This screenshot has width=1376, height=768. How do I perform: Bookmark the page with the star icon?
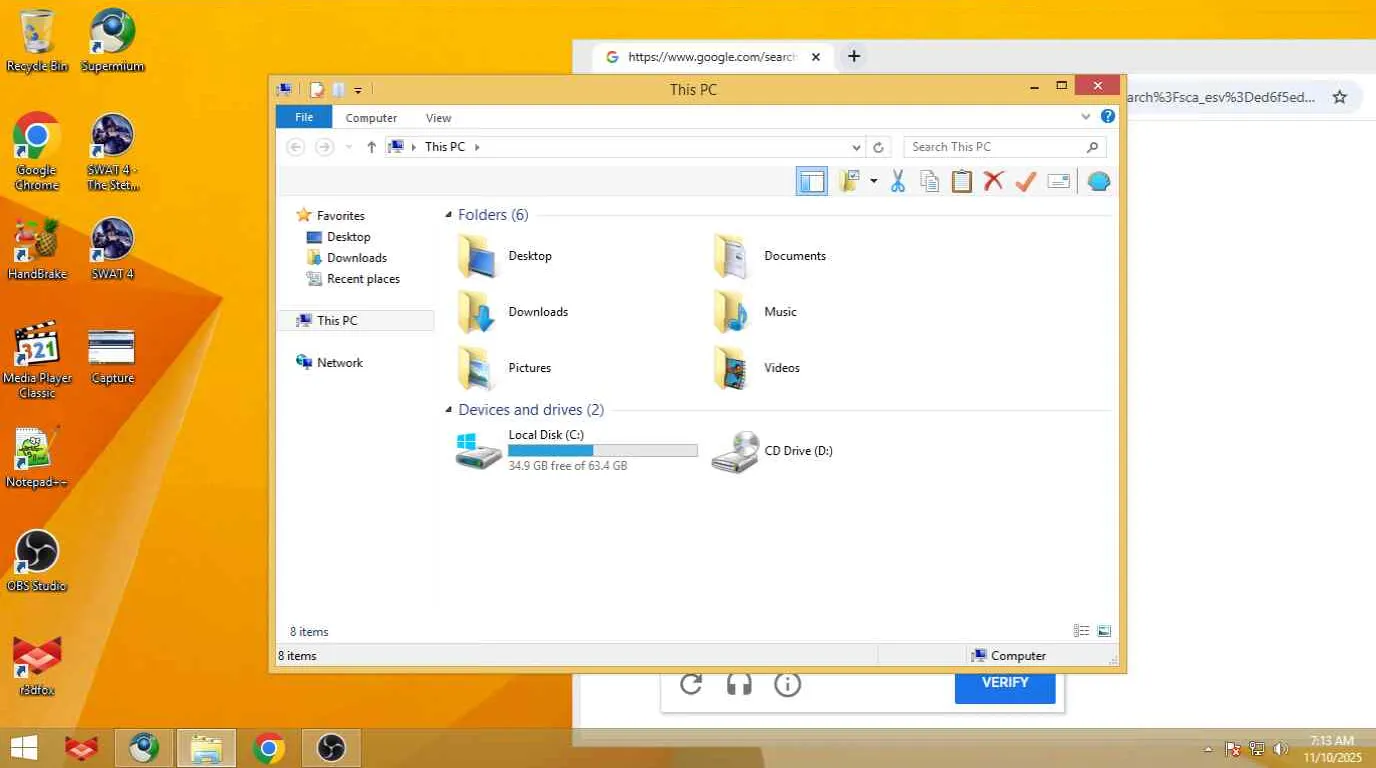(x=1340, y=97)
